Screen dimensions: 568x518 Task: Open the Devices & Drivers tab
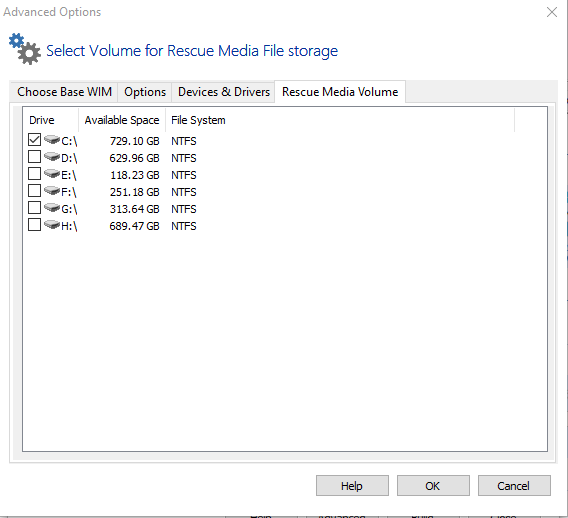(x=224, y=92)
